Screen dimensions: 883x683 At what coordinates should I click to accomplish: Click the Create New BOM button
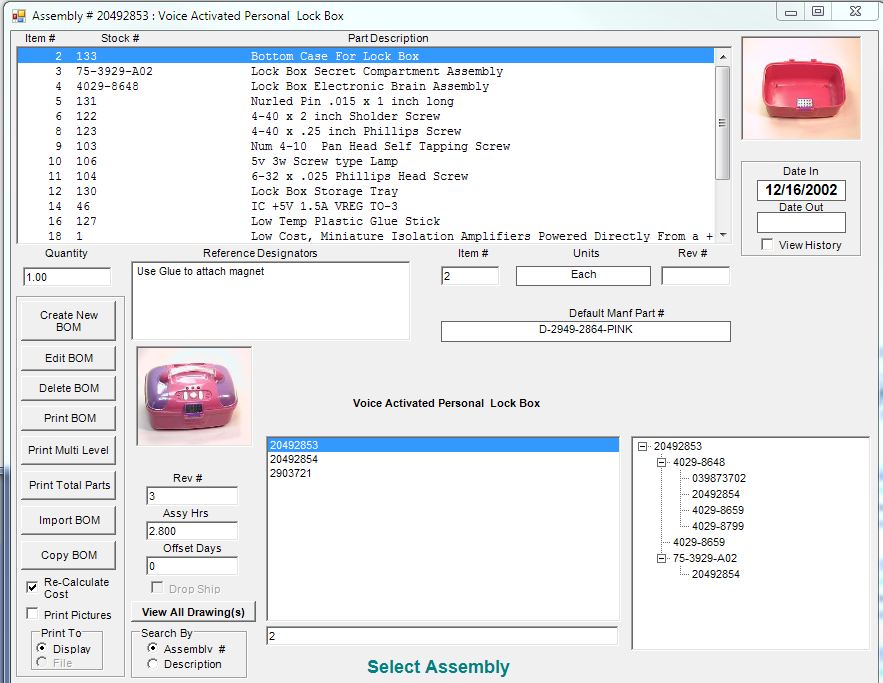(69, 321)
